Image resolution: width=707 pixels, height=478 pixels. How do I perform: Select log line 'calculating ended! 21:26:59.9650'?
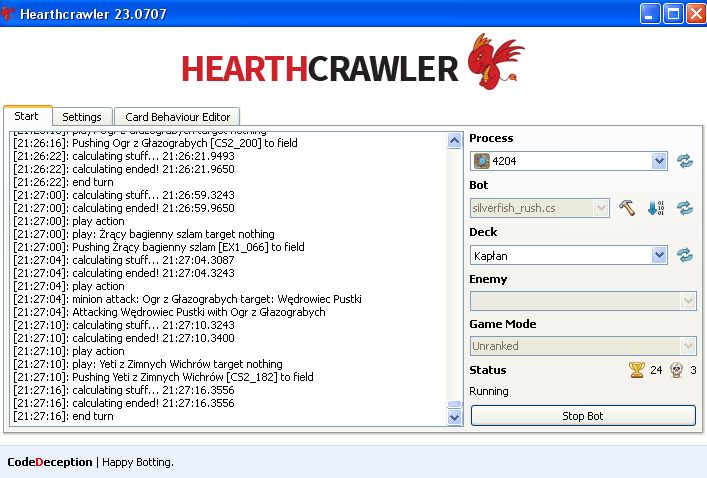[x=124, y=208]
